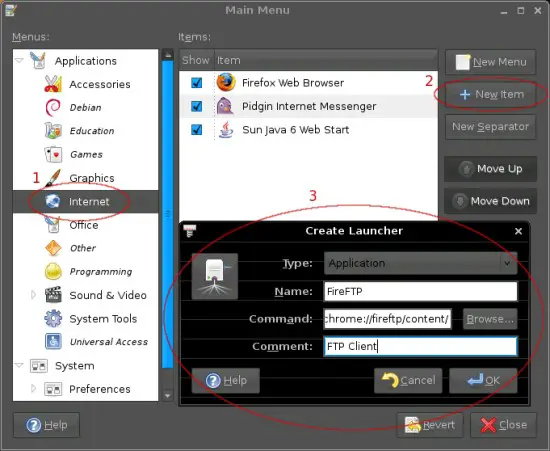Select the Debian swirl icon

(x=53, y=107)
